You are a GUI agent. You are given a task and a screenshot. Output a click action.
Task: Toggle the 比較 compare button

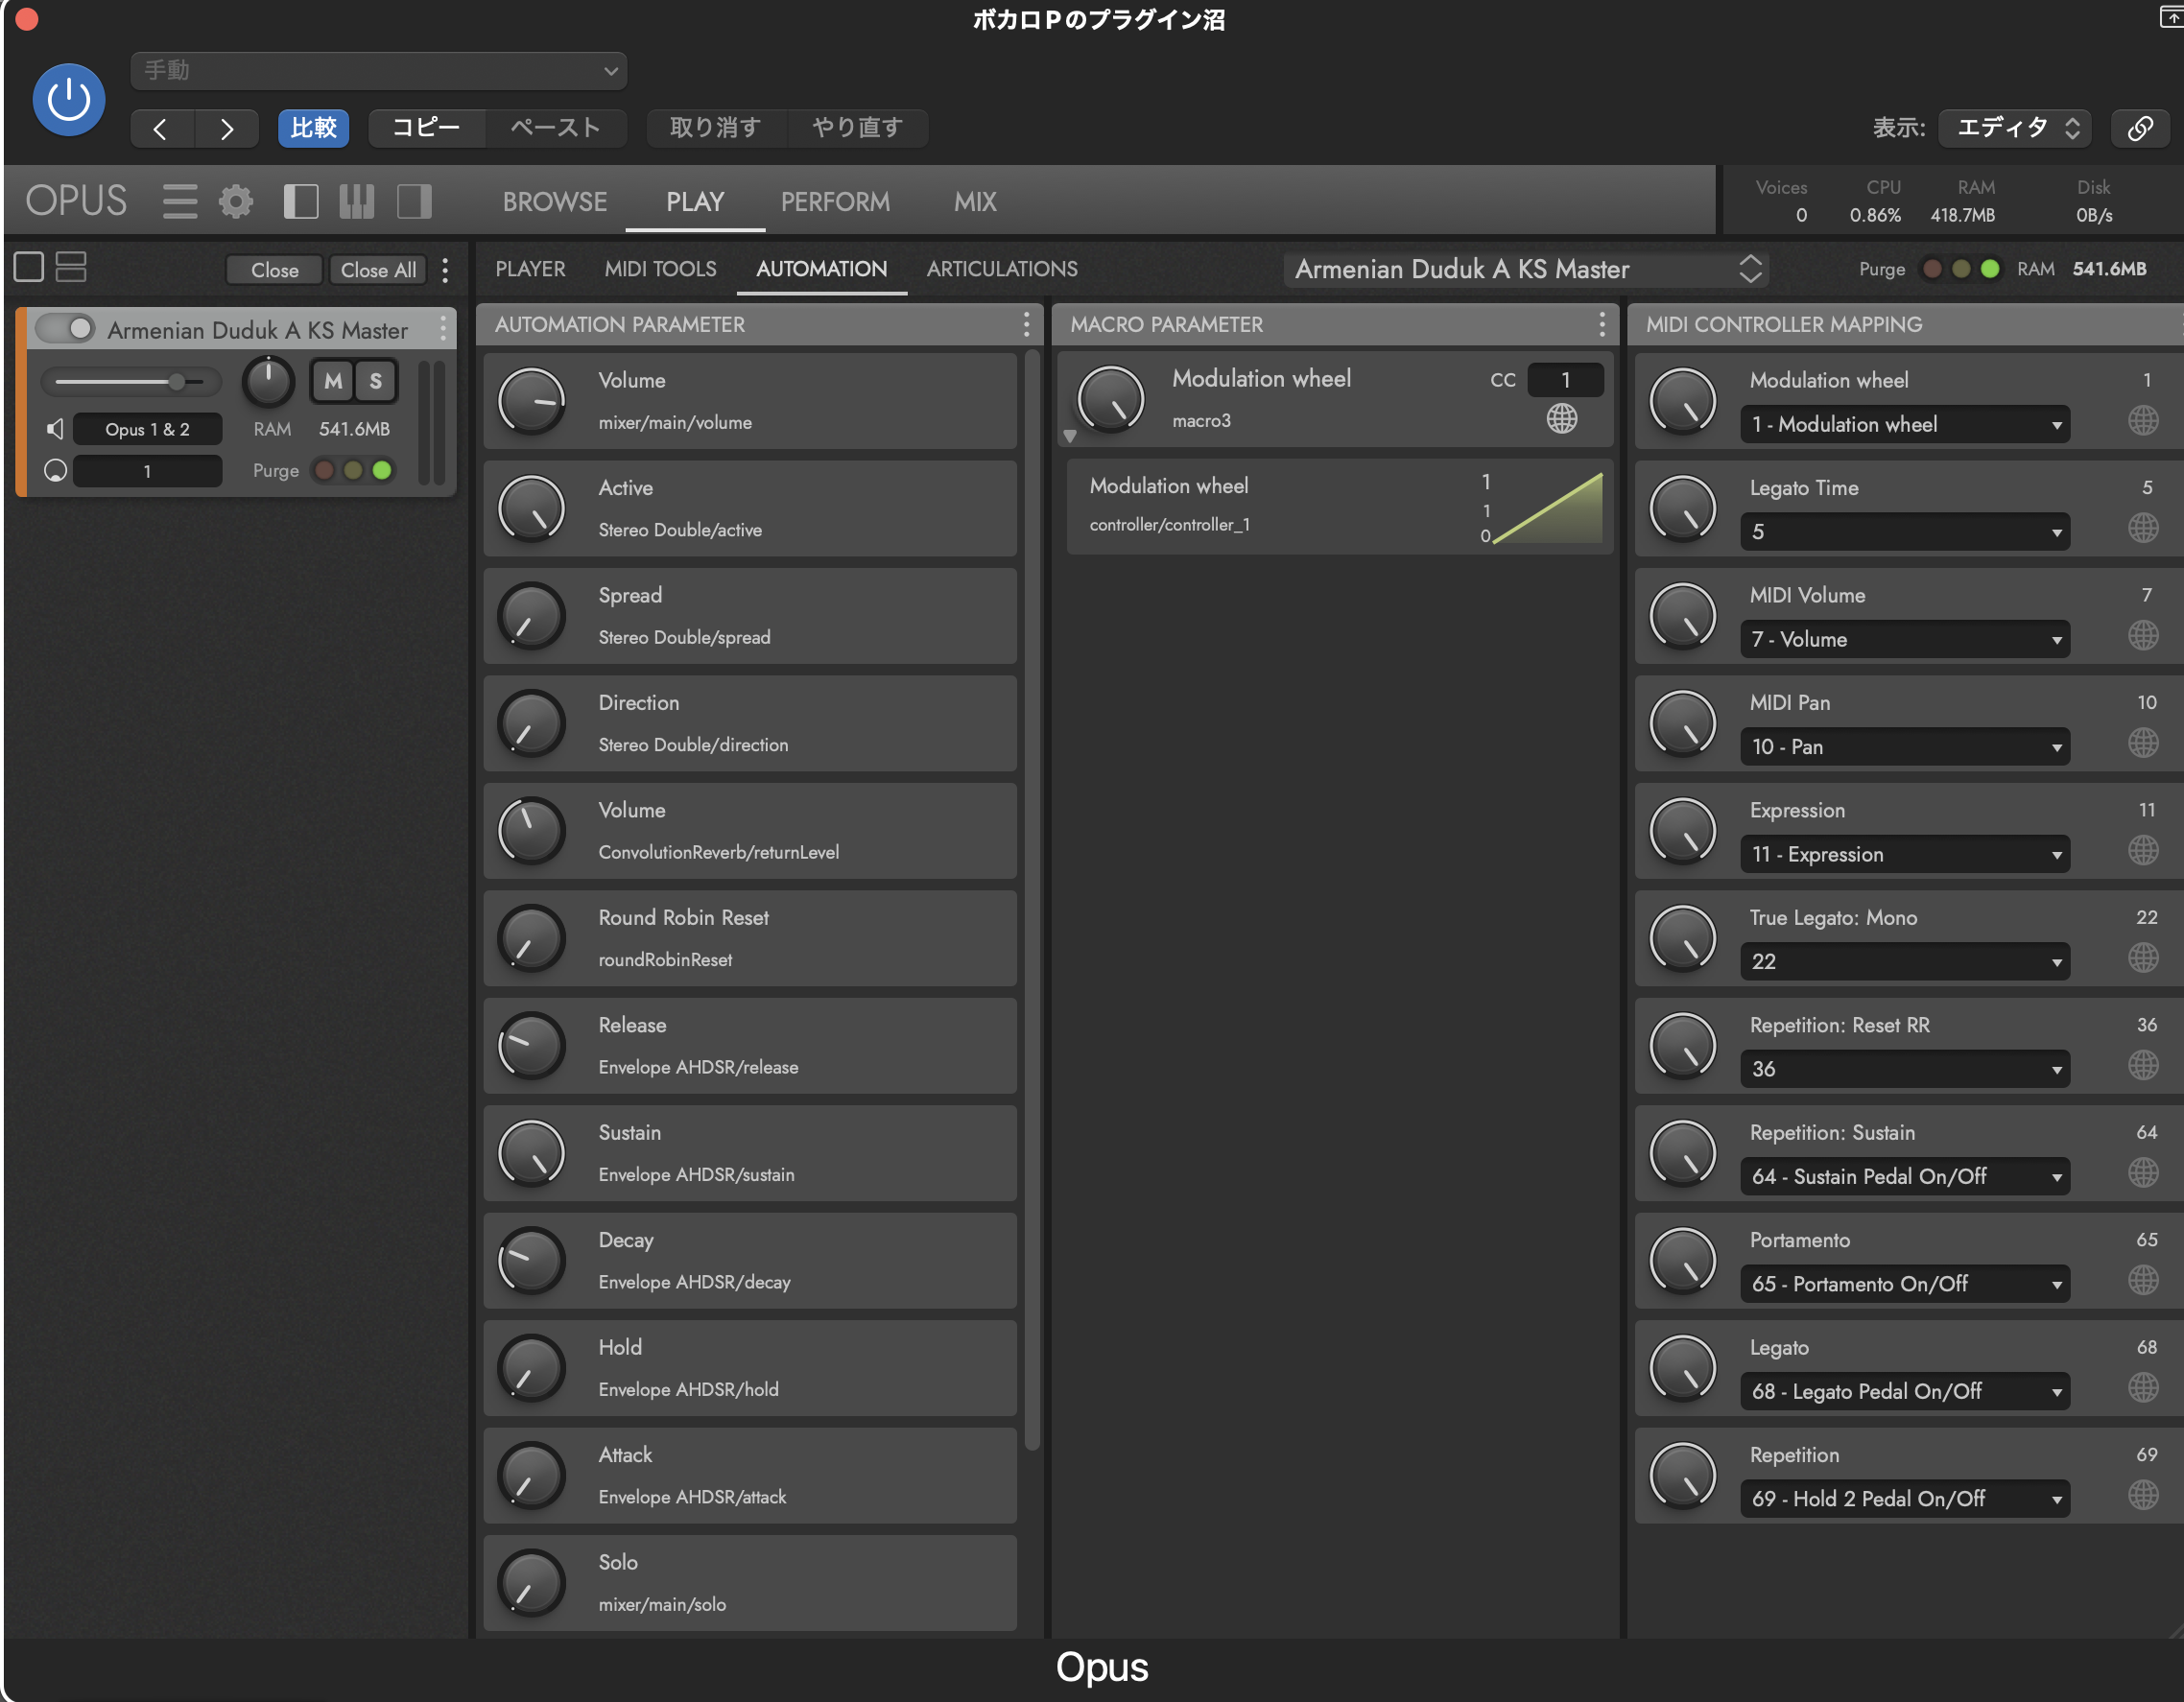tap(314, 128)
